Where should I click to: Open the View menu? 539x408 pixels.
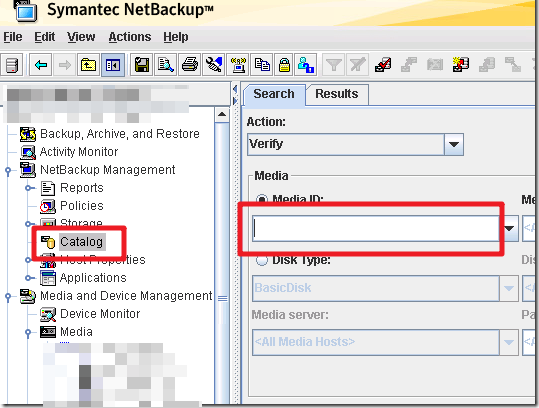pos(81,37)
